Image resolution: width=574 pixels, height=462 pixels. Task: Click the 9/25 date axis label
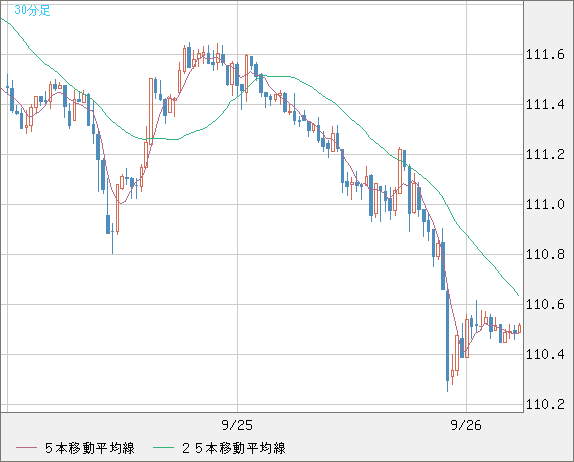(237, 425)
